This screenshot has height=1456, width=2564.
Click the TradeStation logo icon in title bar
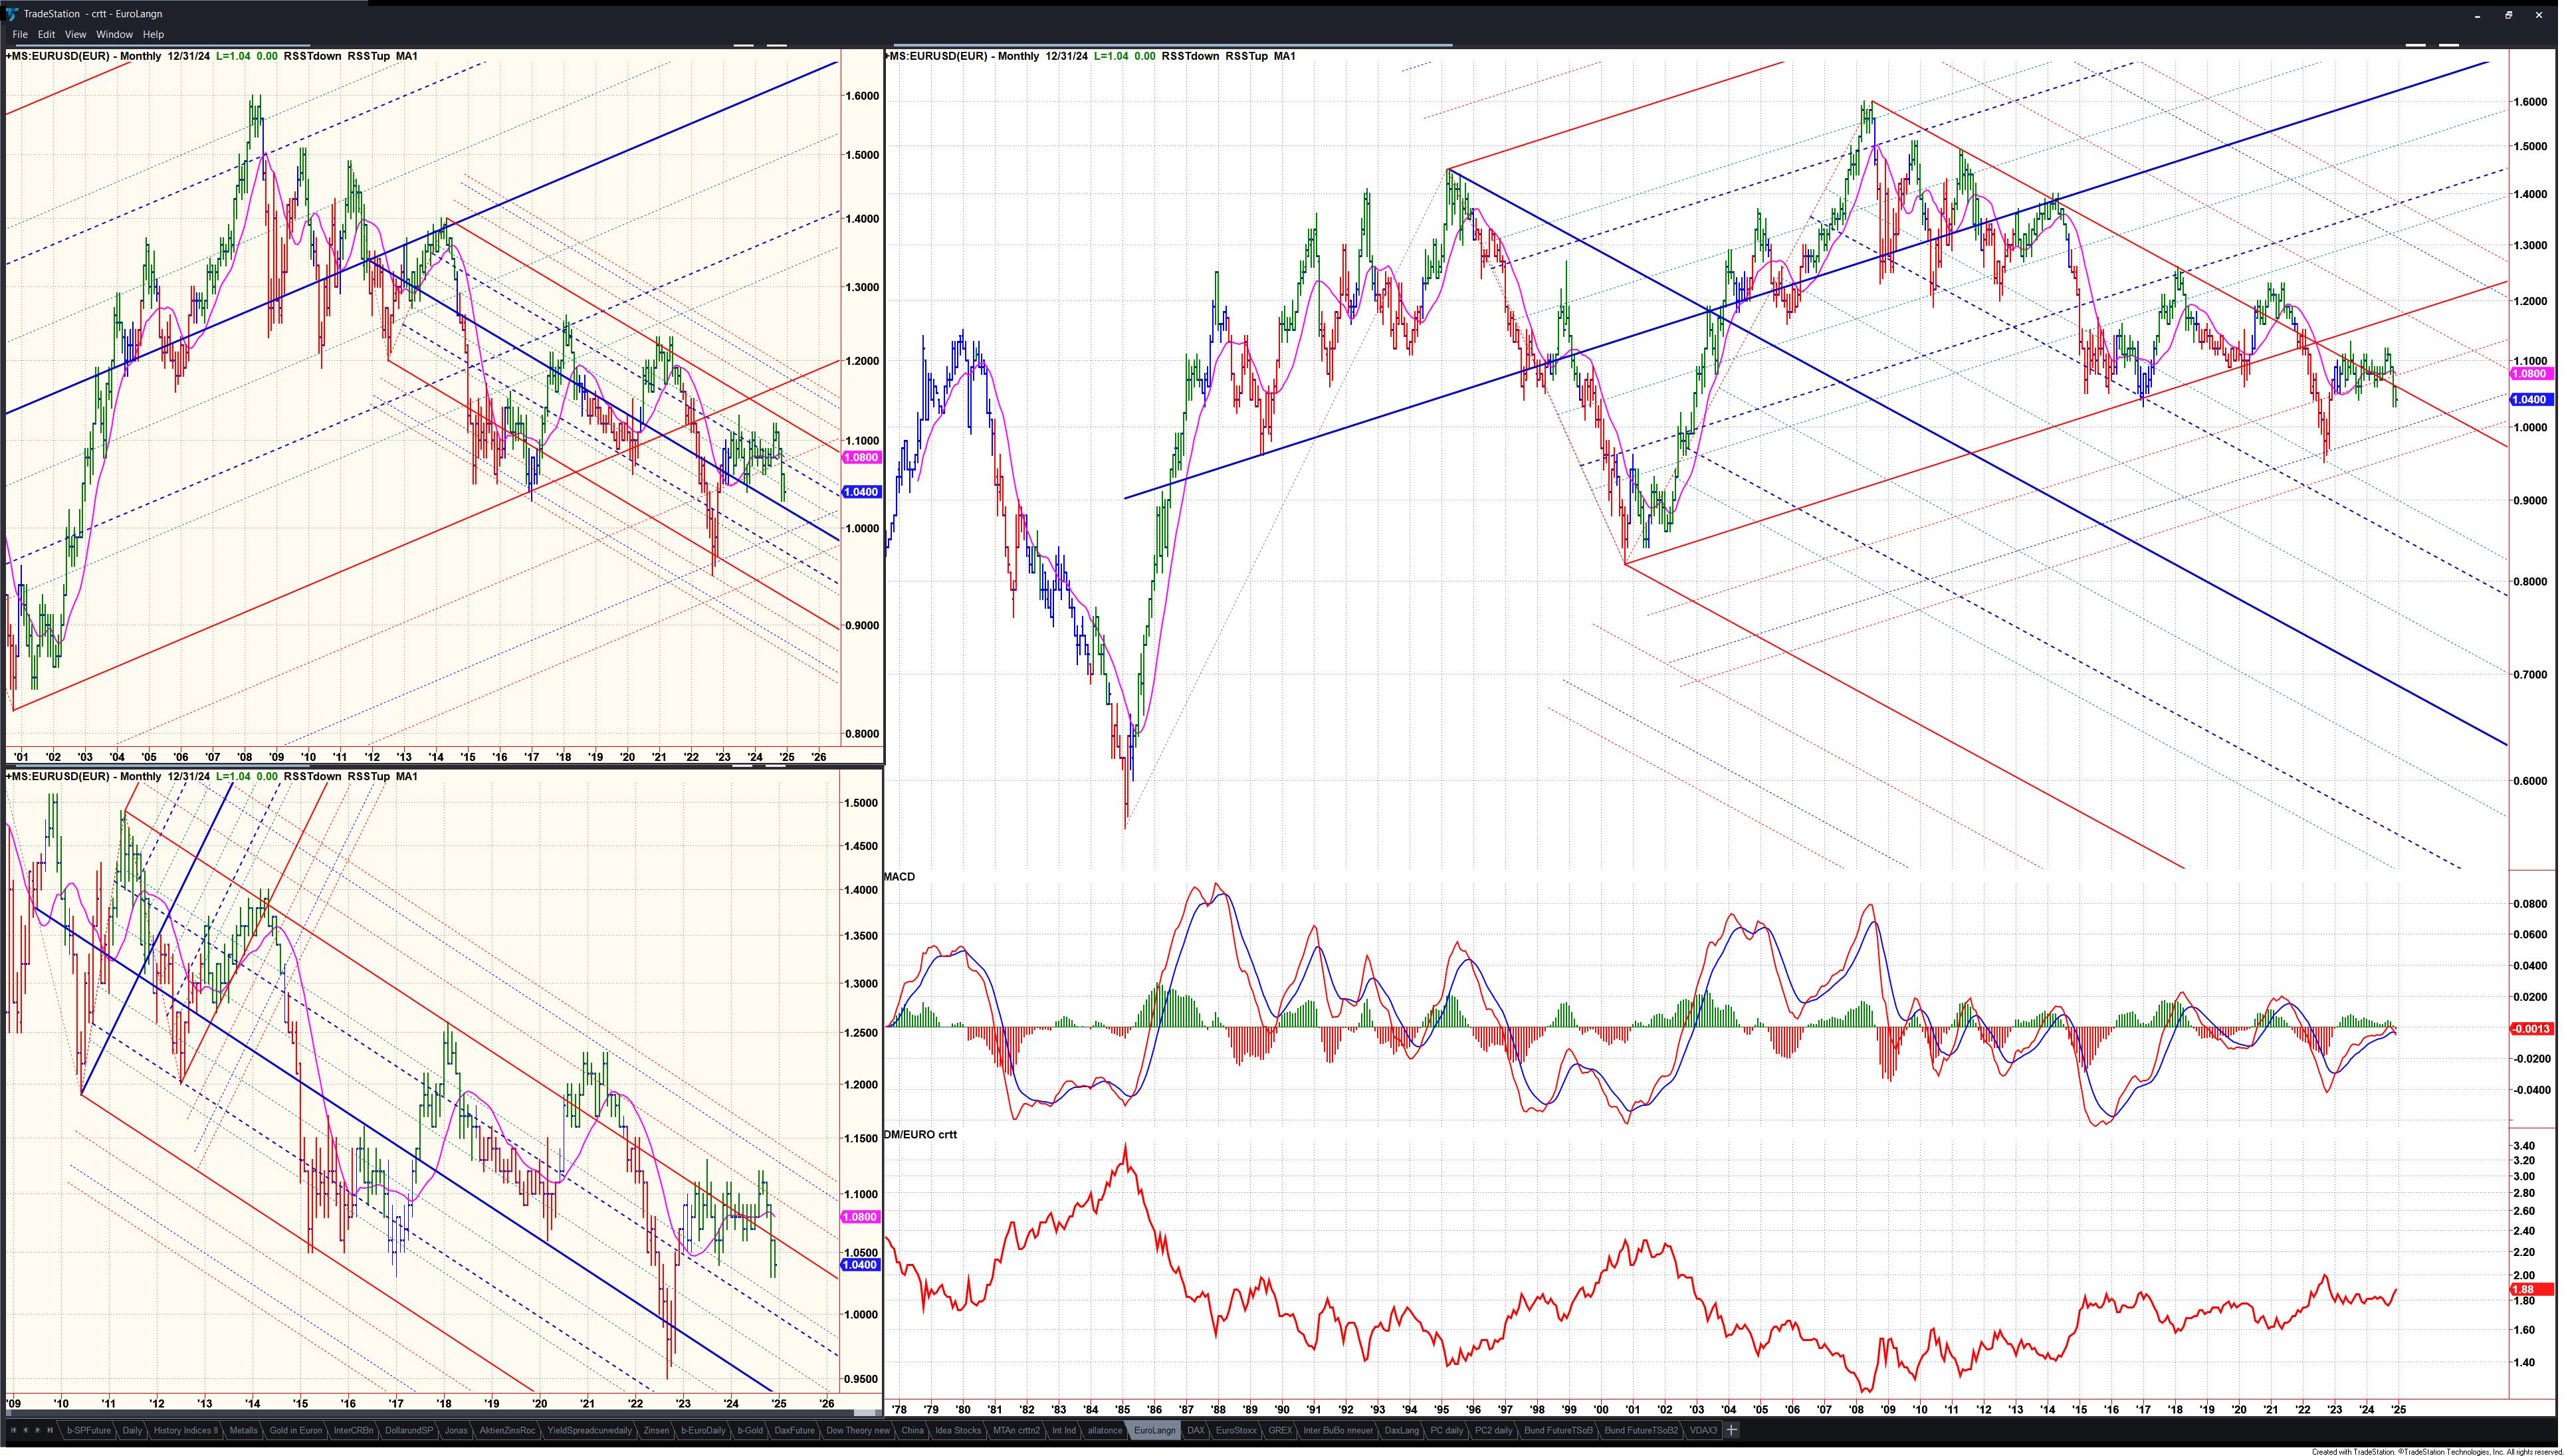[x=11, y=14]
